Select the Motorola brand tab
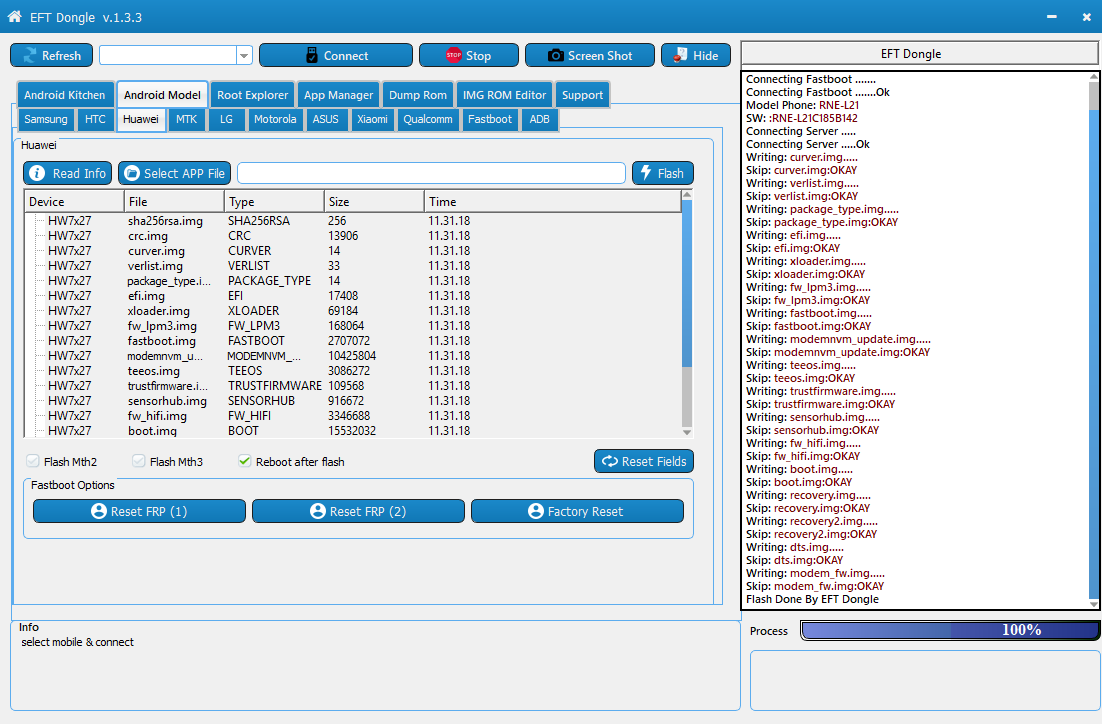The image size is (1102, 724). tap(275, 119)
